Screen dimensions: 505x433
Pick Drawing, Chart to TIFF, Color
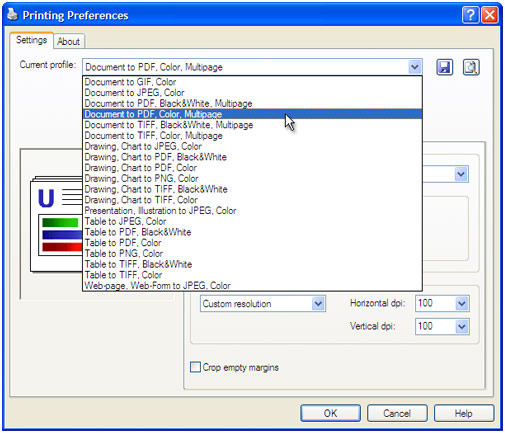point(252,200)
